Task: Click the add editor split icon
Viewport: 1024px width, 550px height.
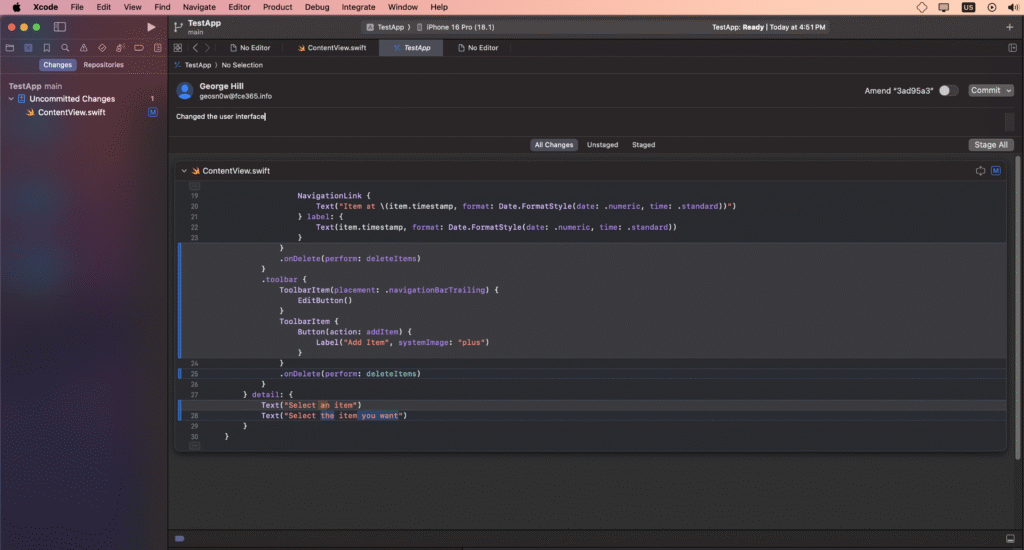Action: coord(1012,48)
